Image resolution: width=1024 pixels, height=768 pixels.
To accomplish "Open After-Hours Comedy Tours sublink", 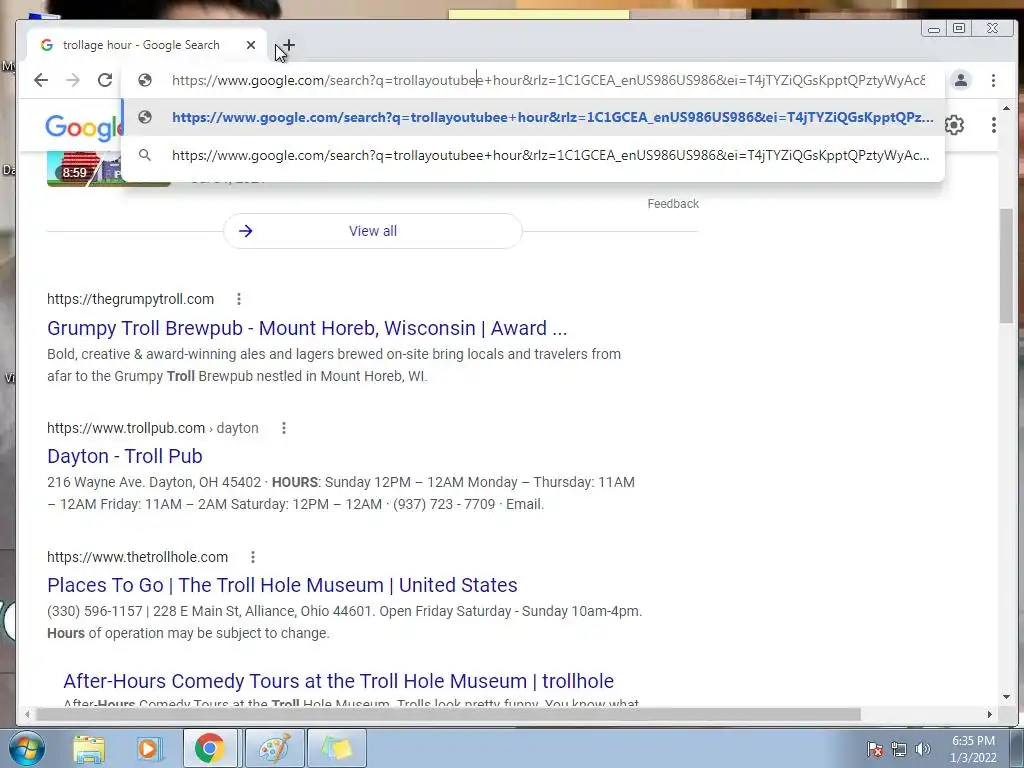I will tap(338, 681).
